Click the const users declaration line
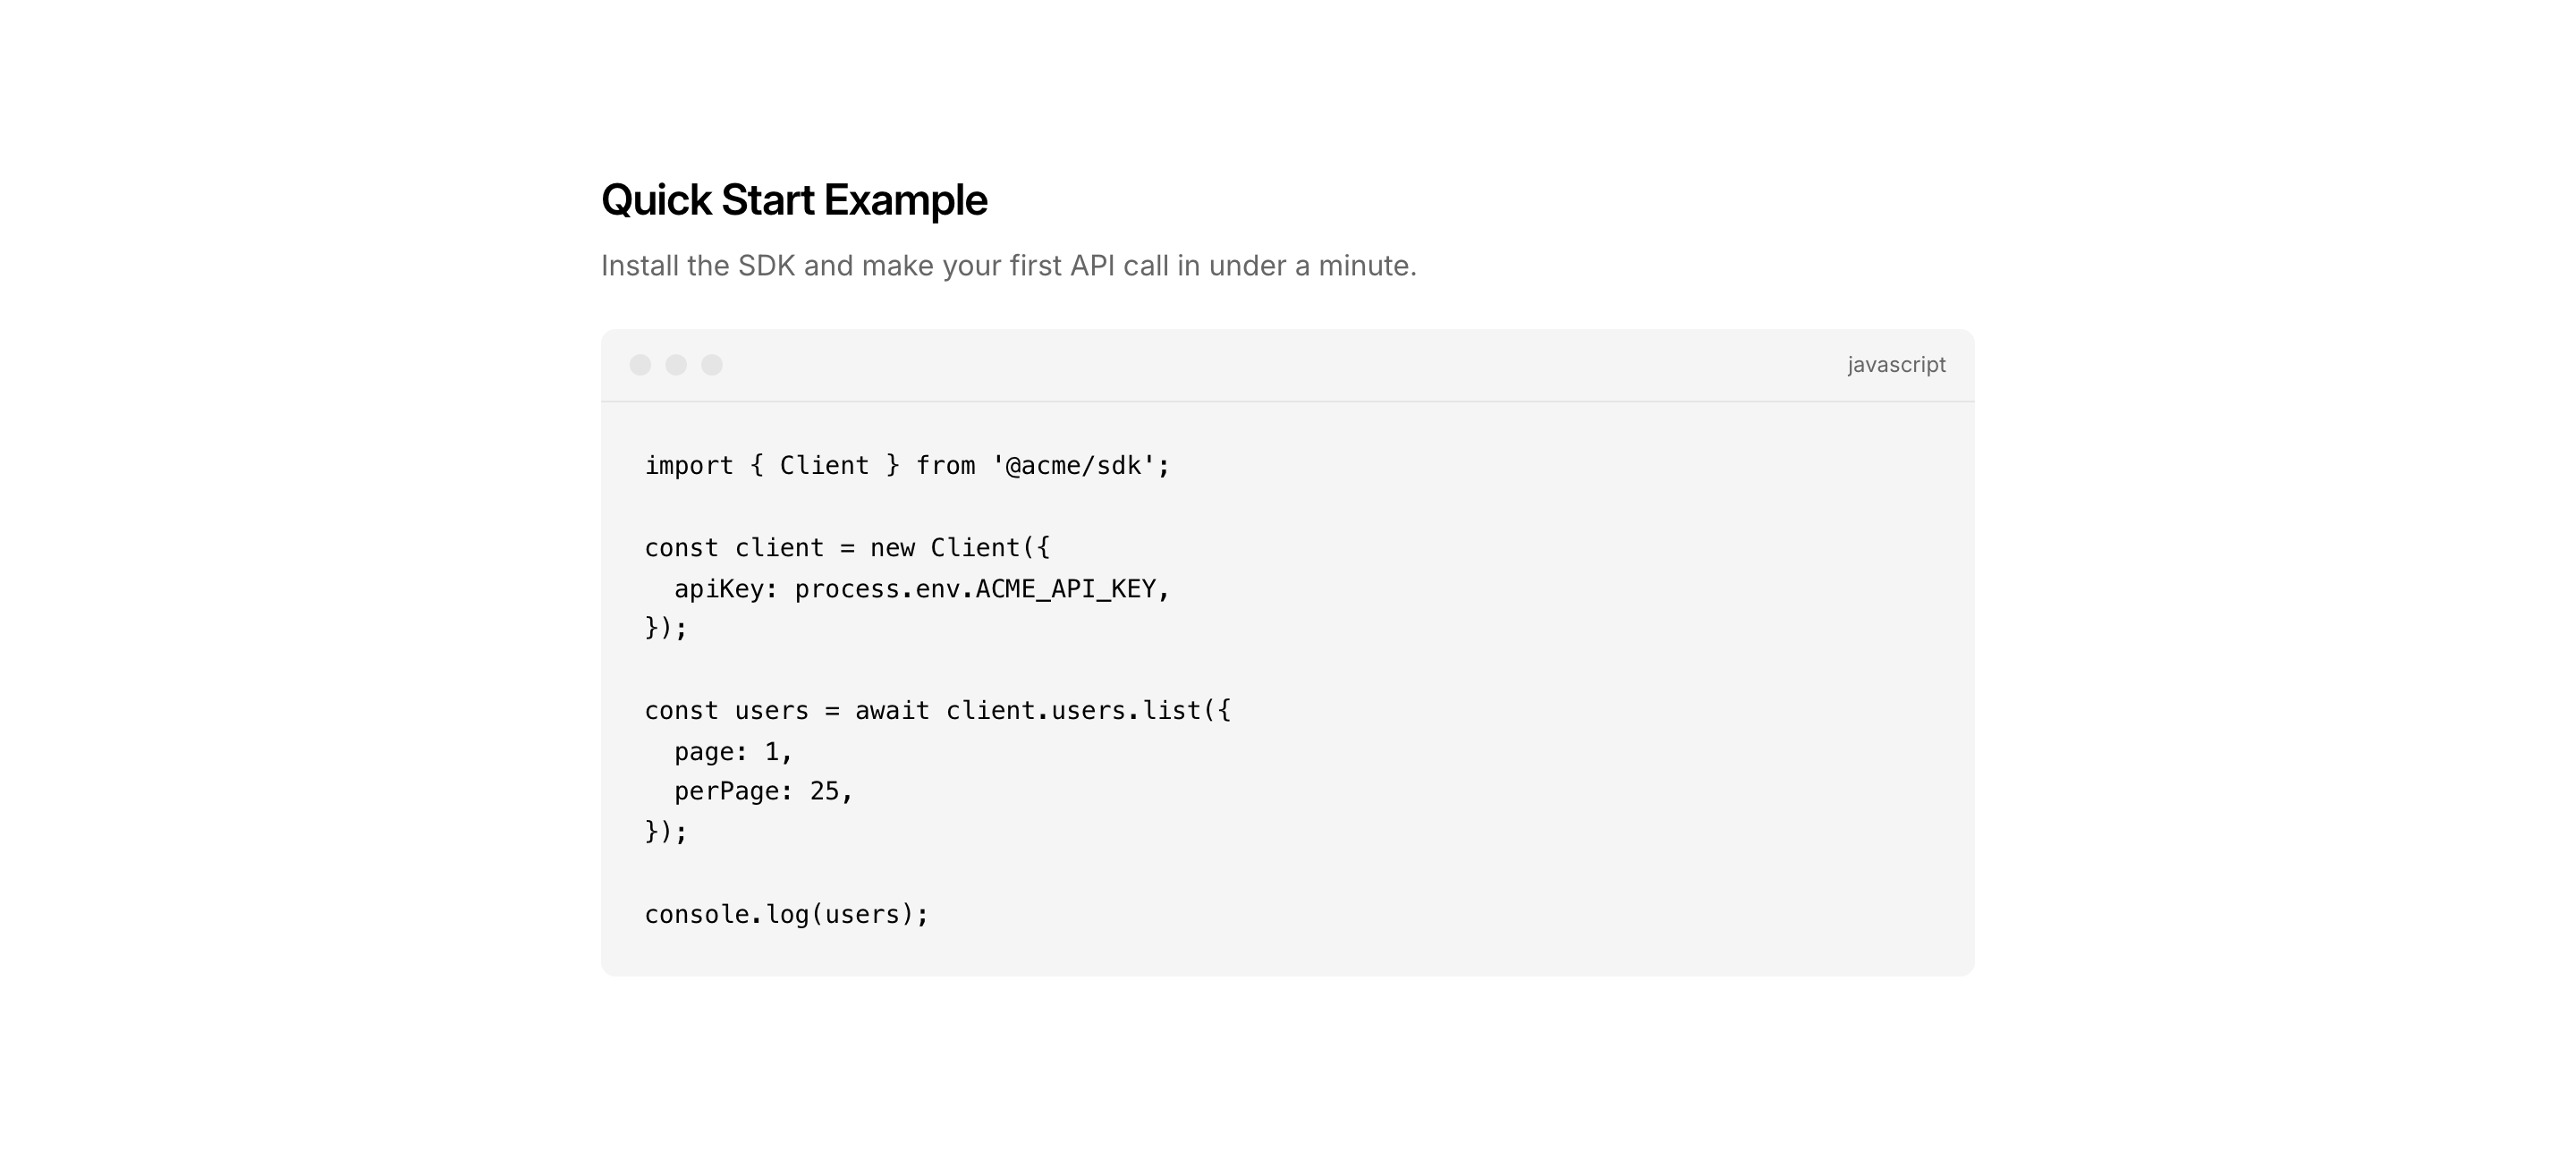This screenshot has height=1150, width=2576. [937, 711]
